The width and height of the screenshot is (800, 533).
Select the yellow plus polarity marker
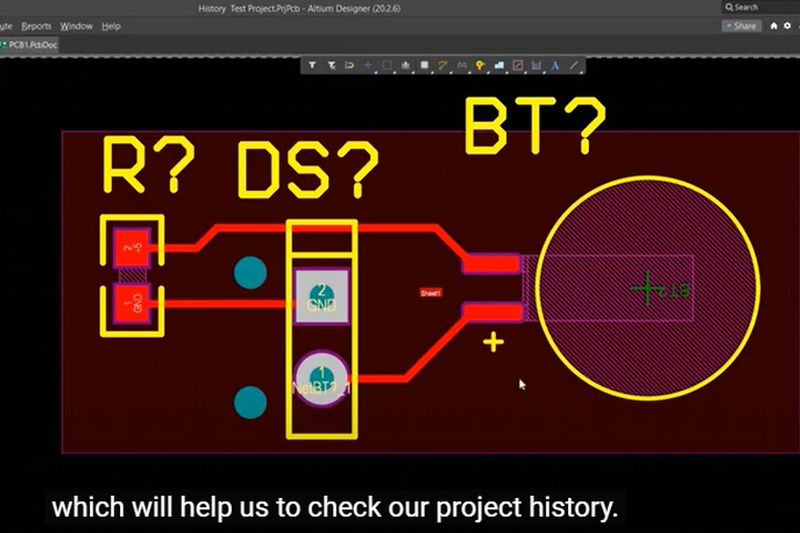point(493,342)
